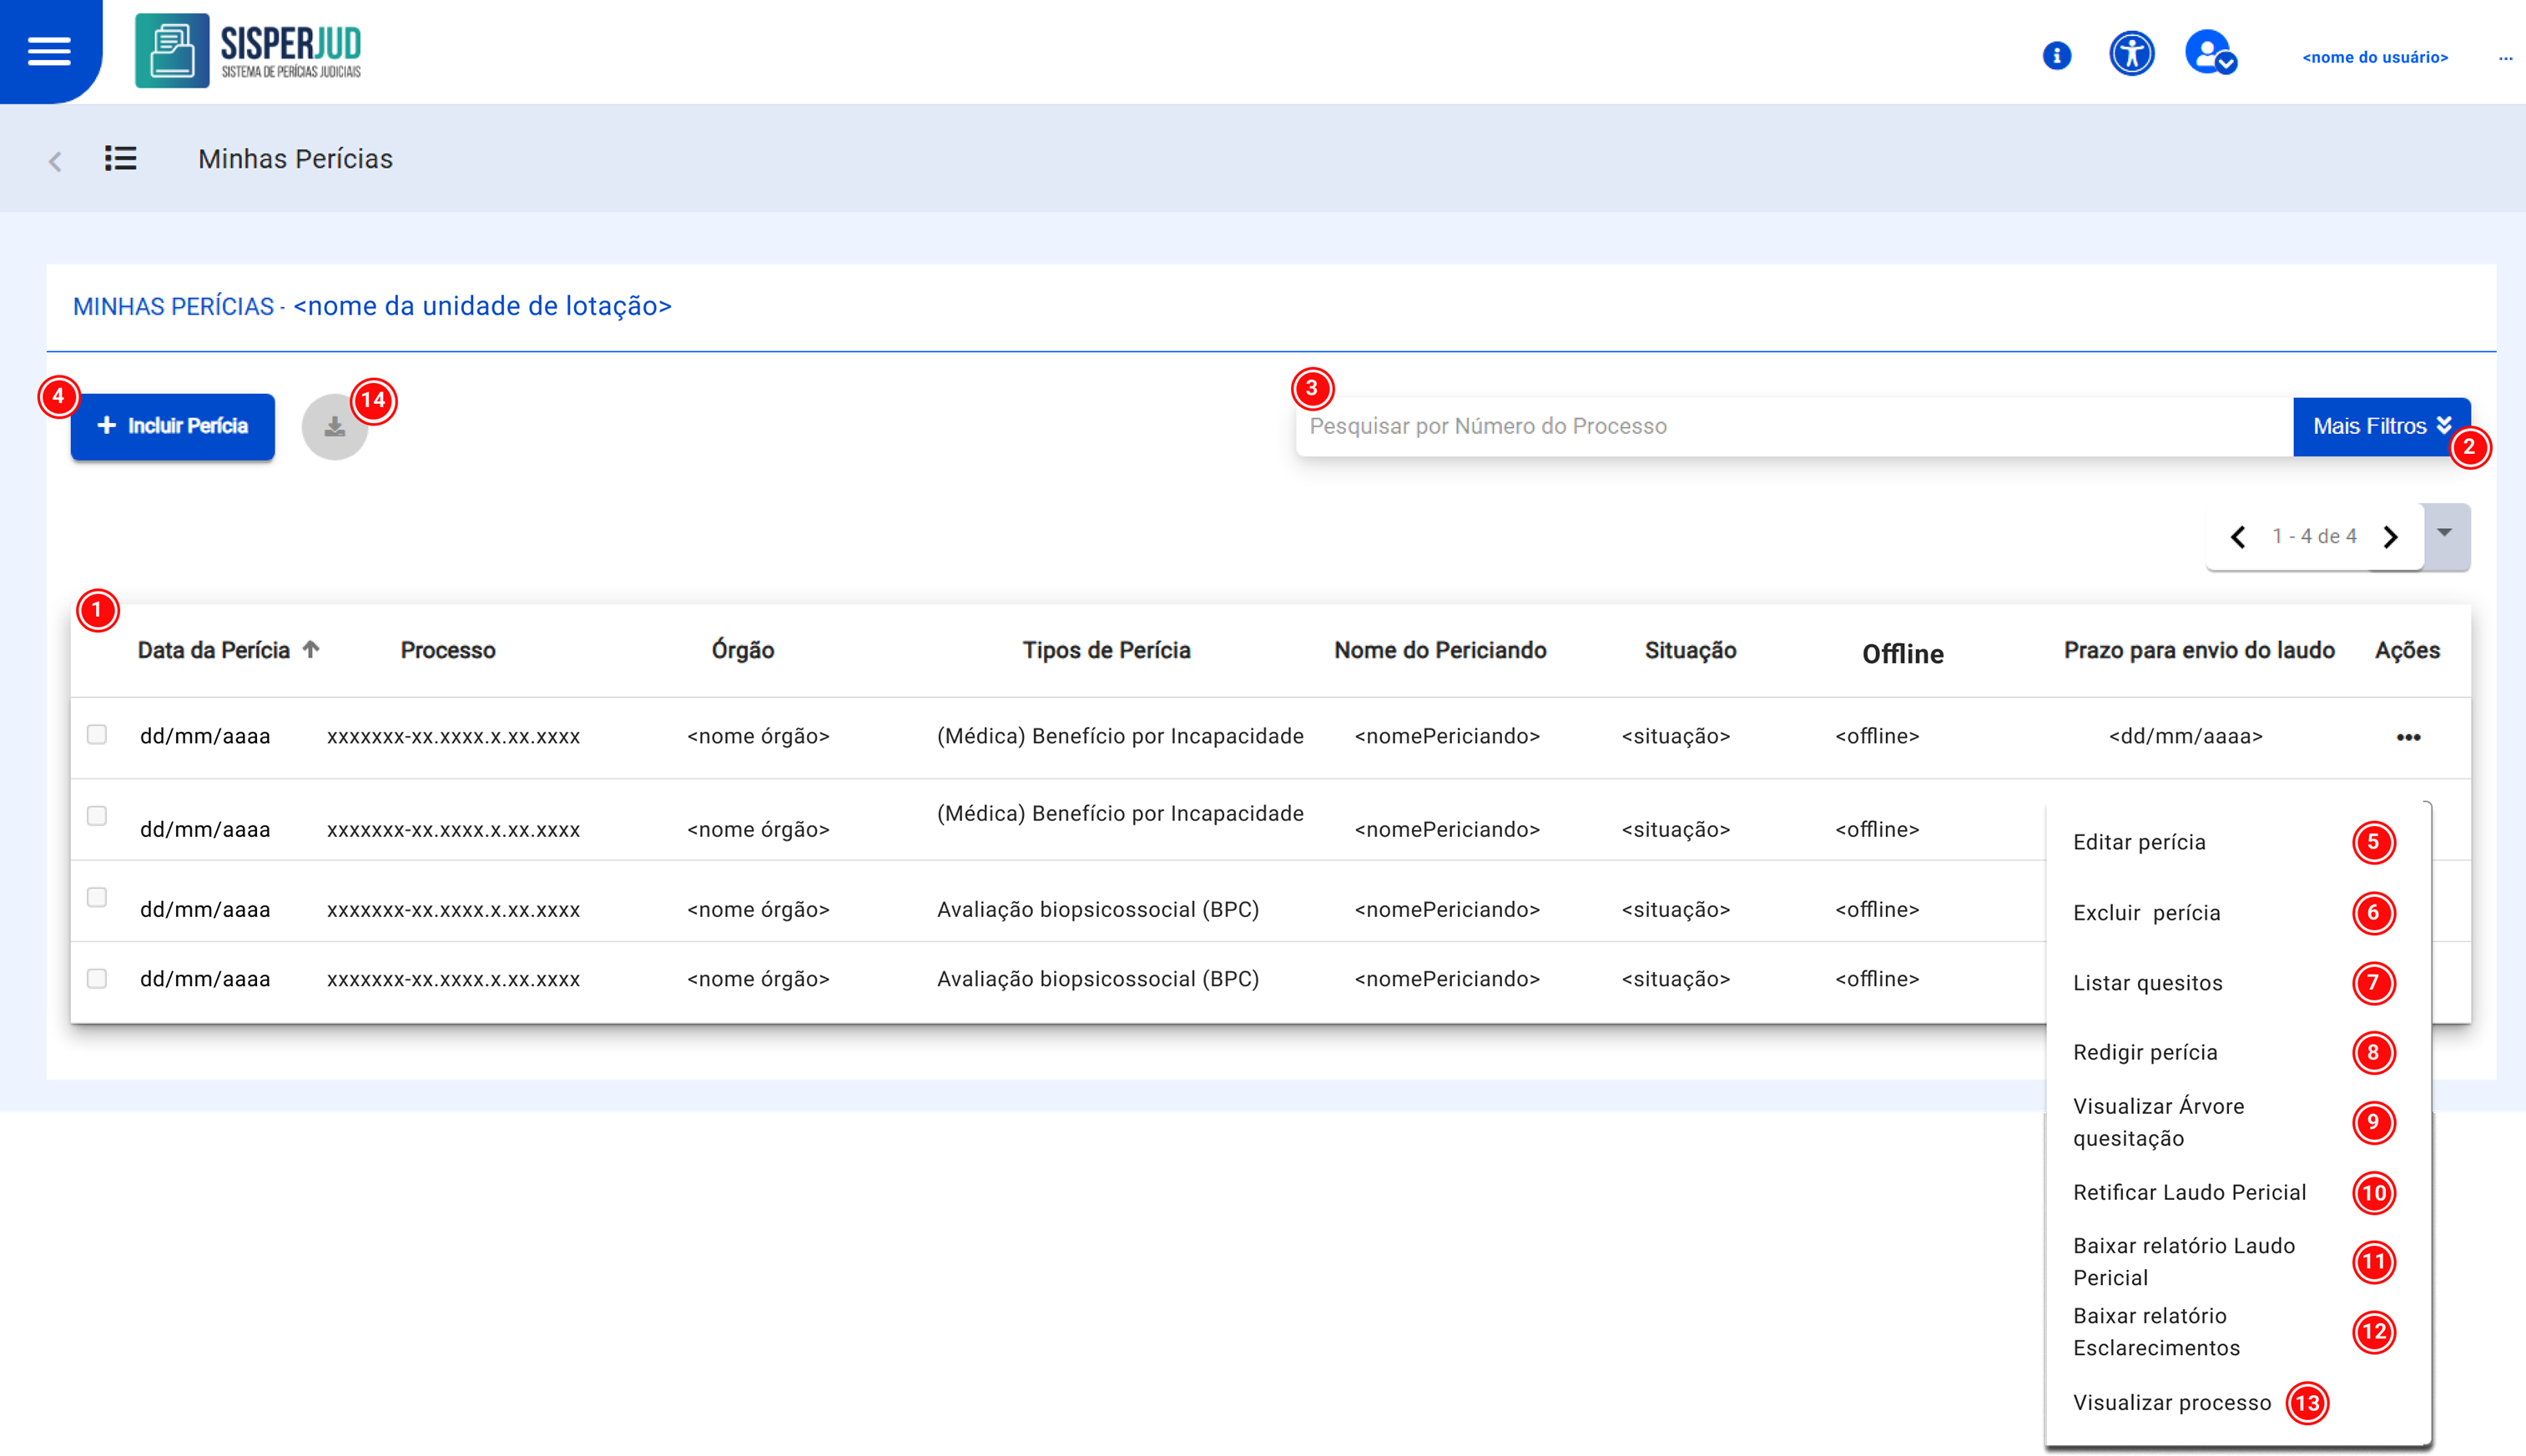Open the accessibility options icon
Viewport: 2526px width, 1456px height.
click(2131, 54)
